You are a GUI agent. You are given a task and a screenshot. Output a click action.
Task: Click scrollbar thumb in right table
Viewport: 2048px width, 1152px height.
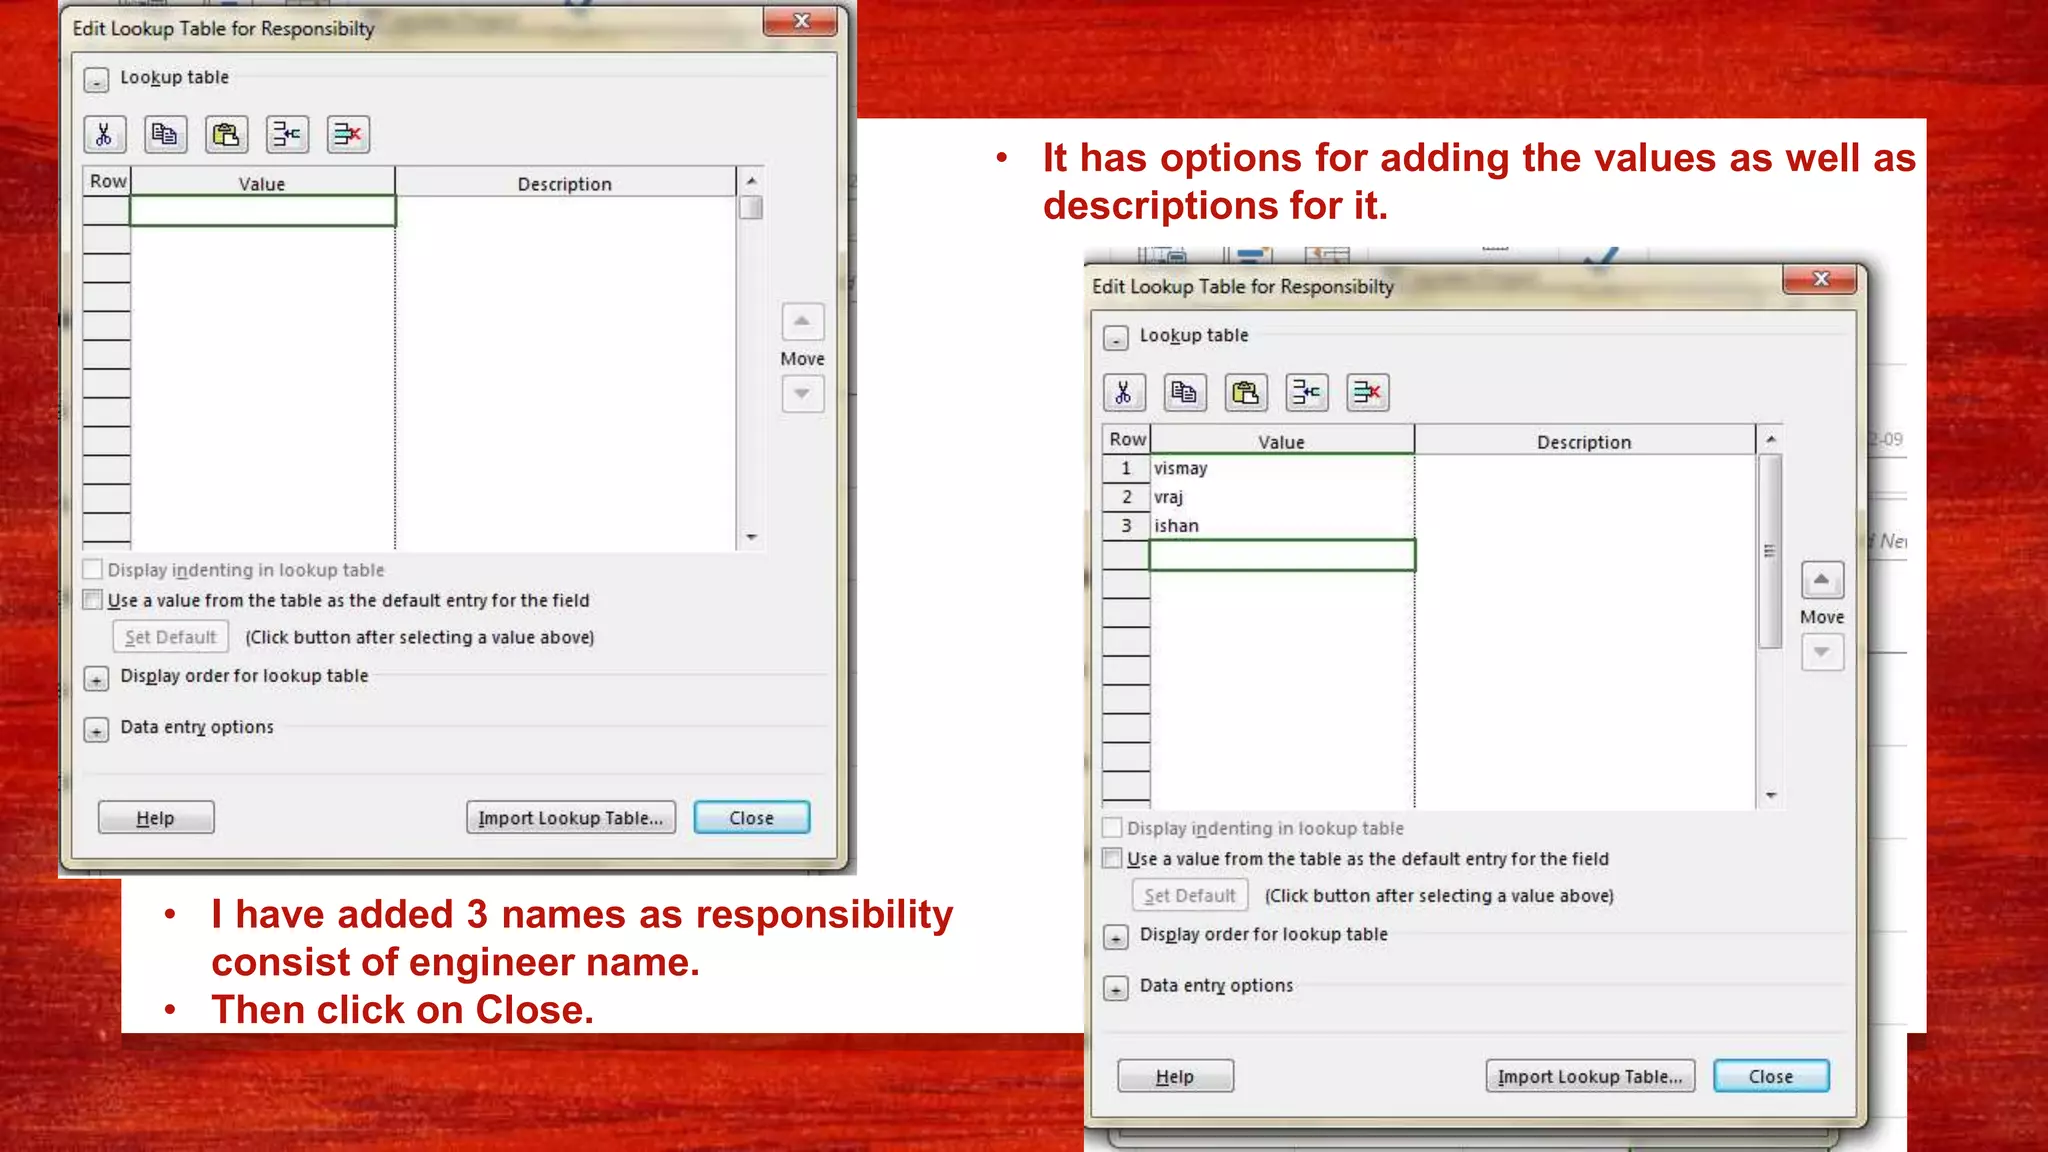[1770, 551]
